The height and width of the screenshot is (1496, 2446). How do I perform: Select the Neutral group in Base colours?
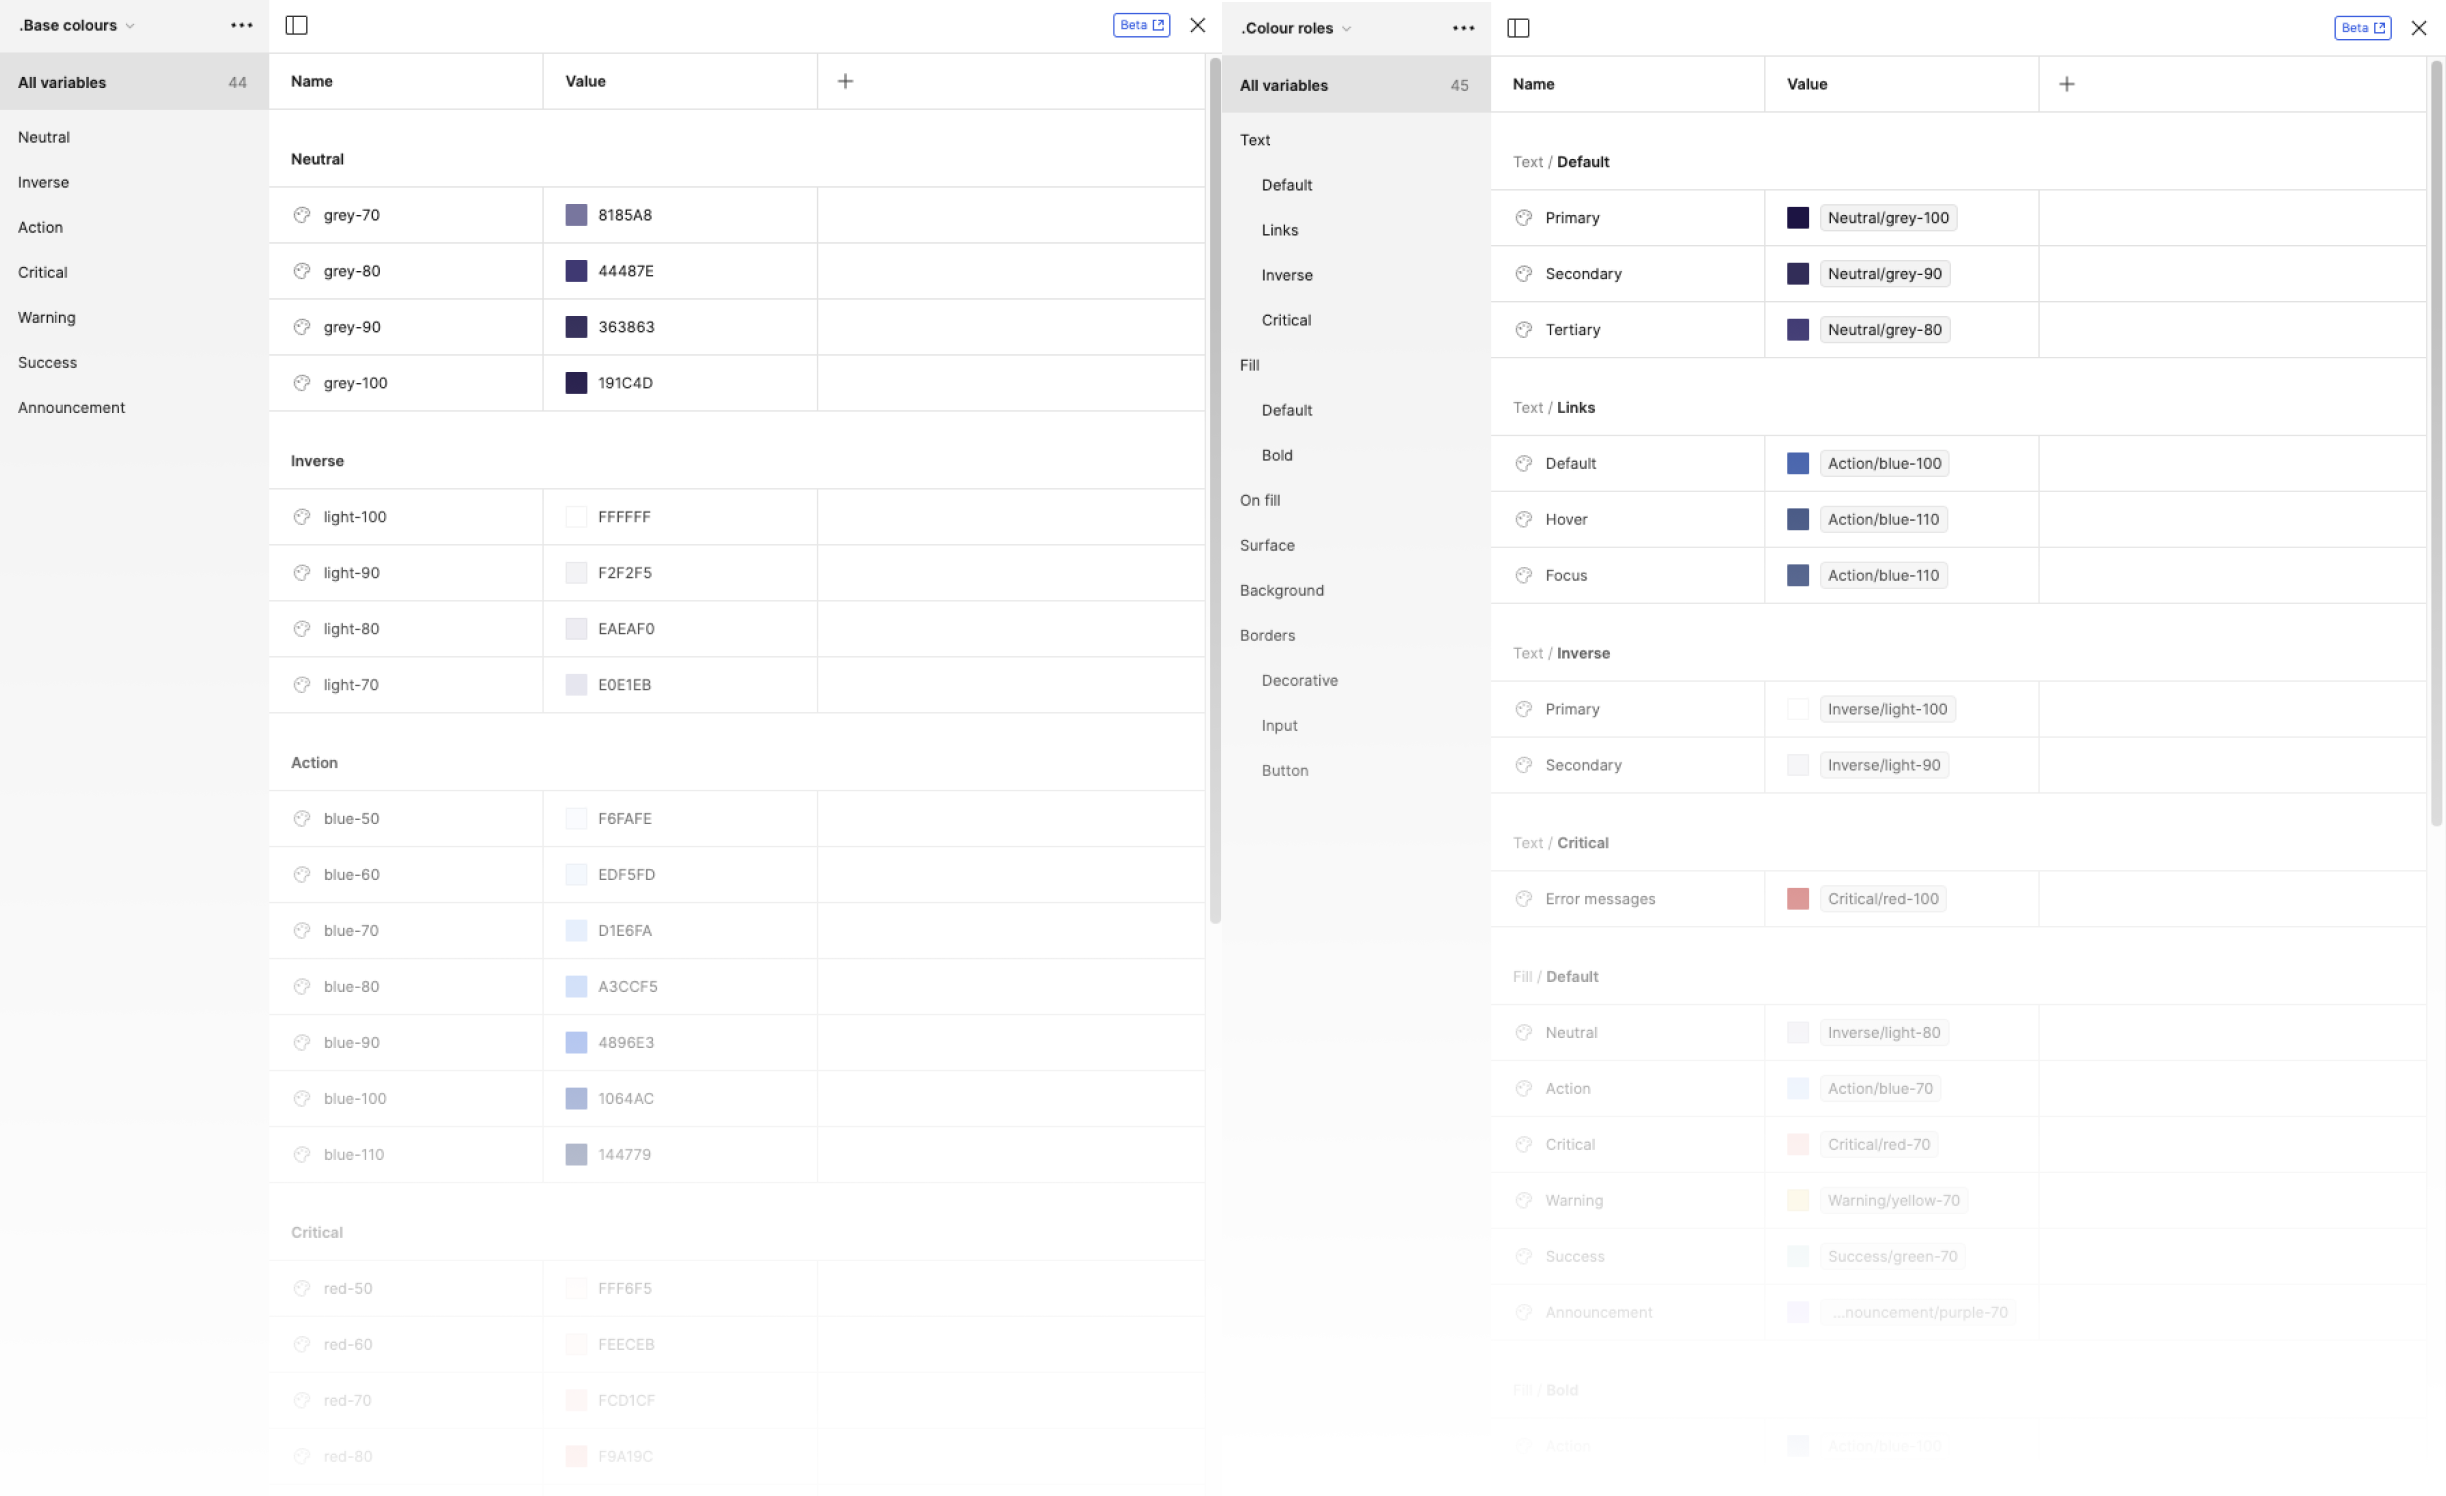pyautogui.click(x=44, y=136)
